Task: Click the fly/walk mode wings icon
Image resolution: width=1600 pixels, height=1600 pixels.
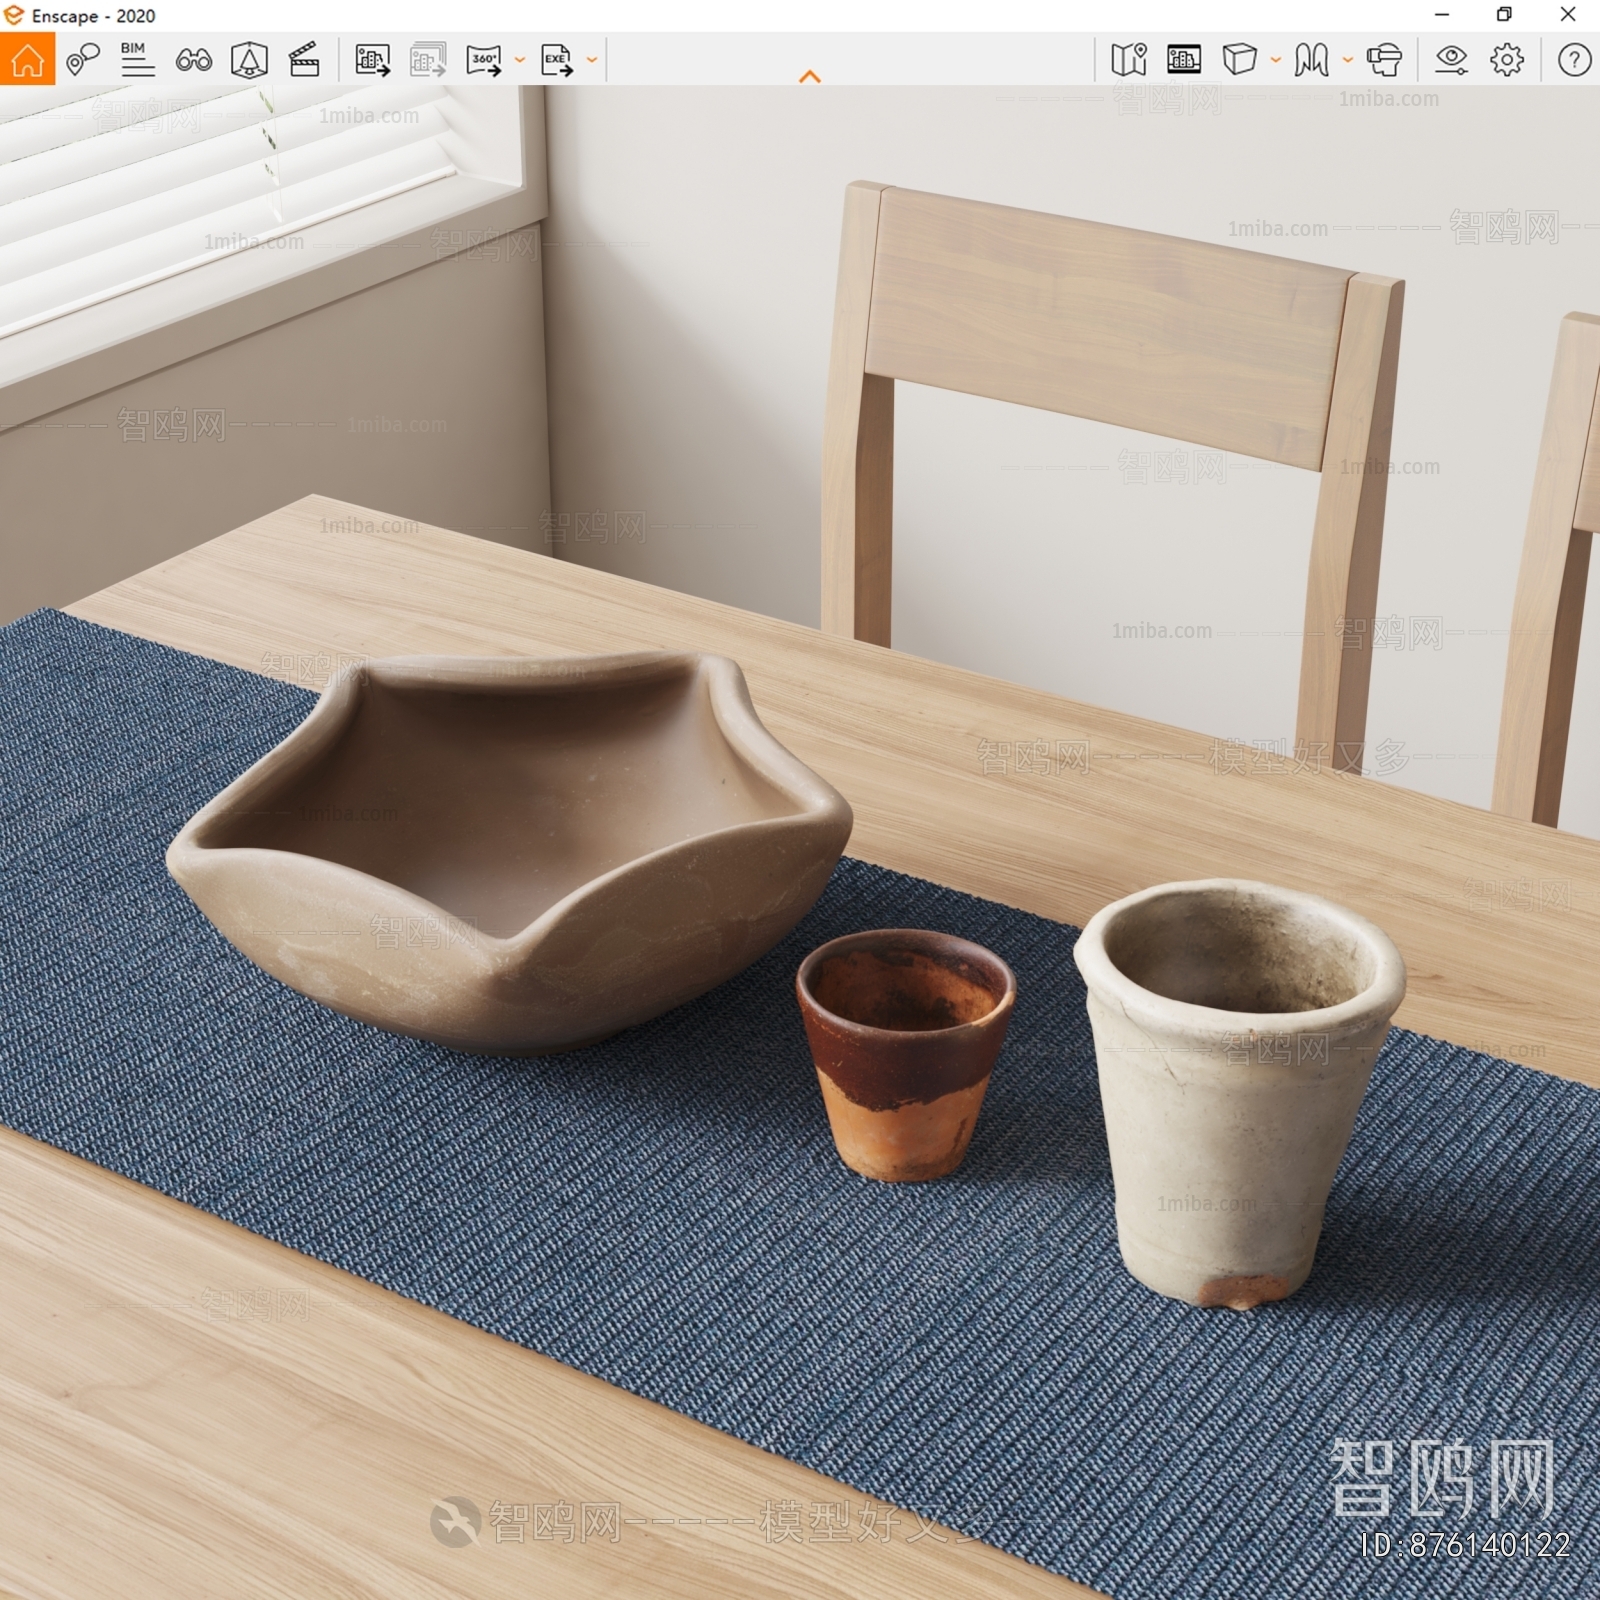Action: click(x=1311, y=60)
